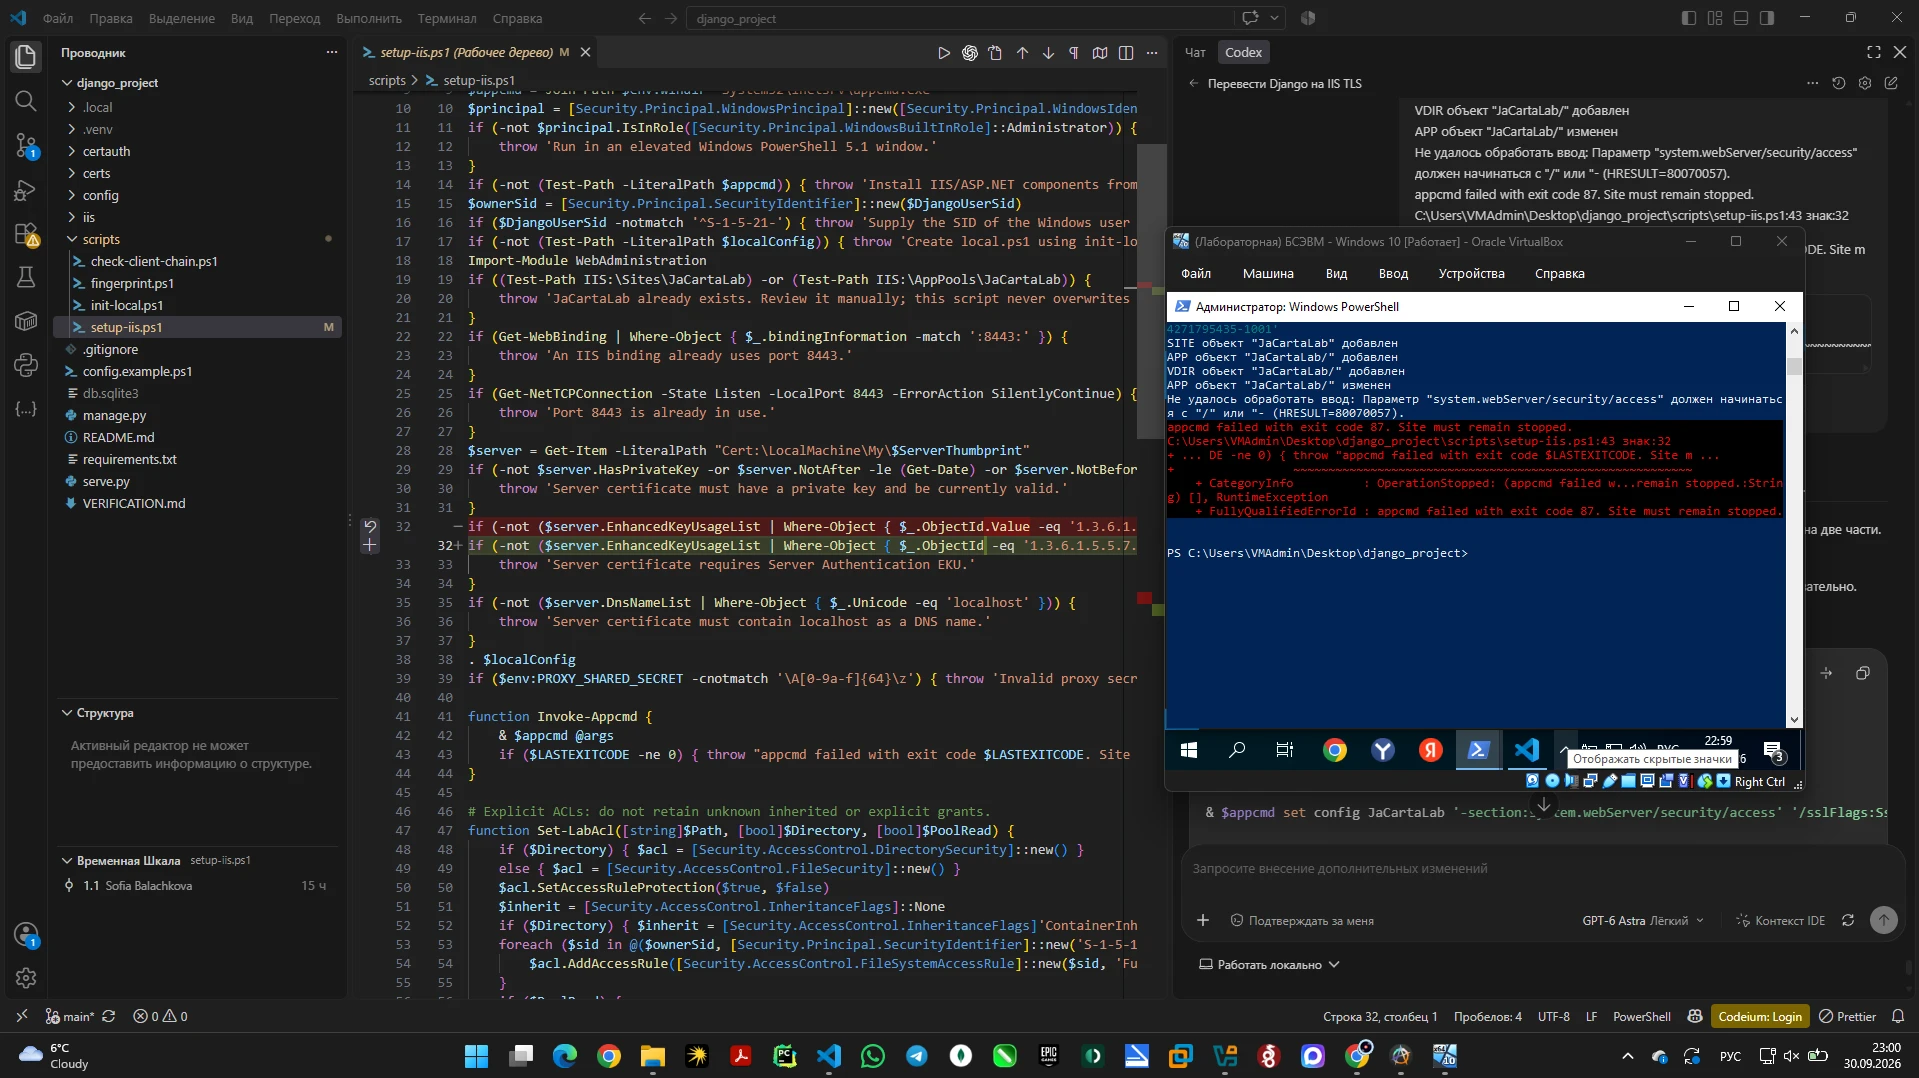Go back from 'Перевести Django на IIS TLS'
The width and height of the screenshot is (1919, 1078).
(1193, 84)
